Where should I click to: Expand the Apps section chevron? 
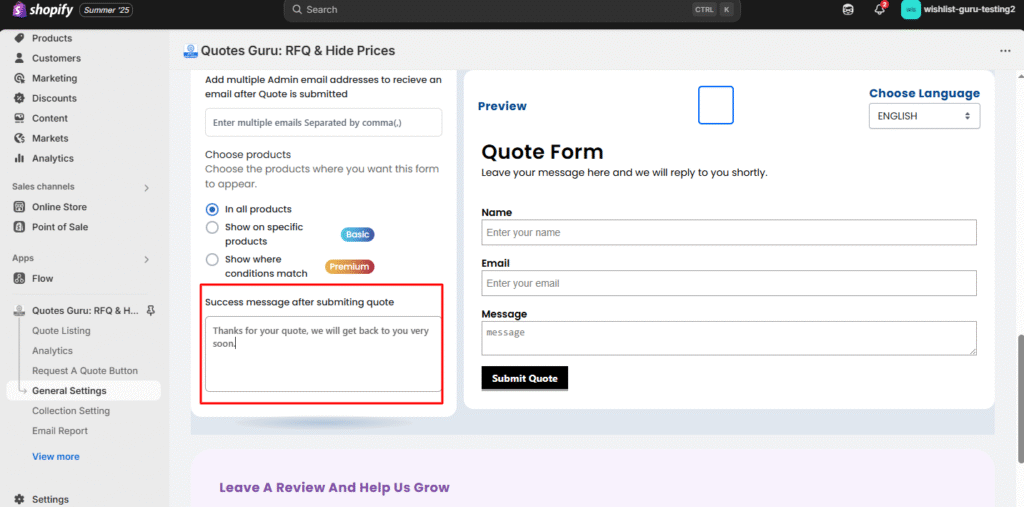(146, 259)
